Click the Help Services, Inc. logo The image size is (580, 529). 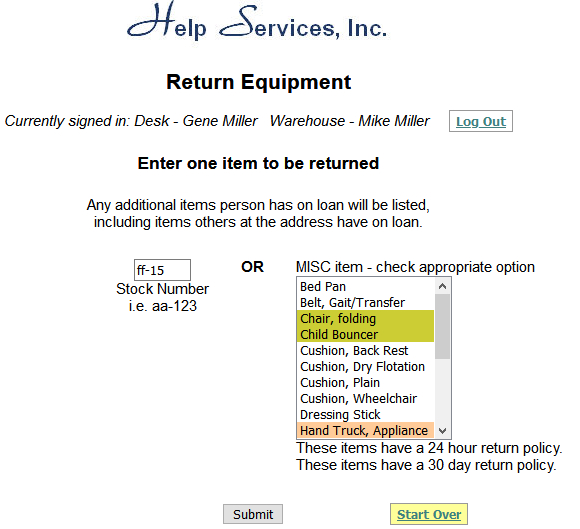(257, 20)
